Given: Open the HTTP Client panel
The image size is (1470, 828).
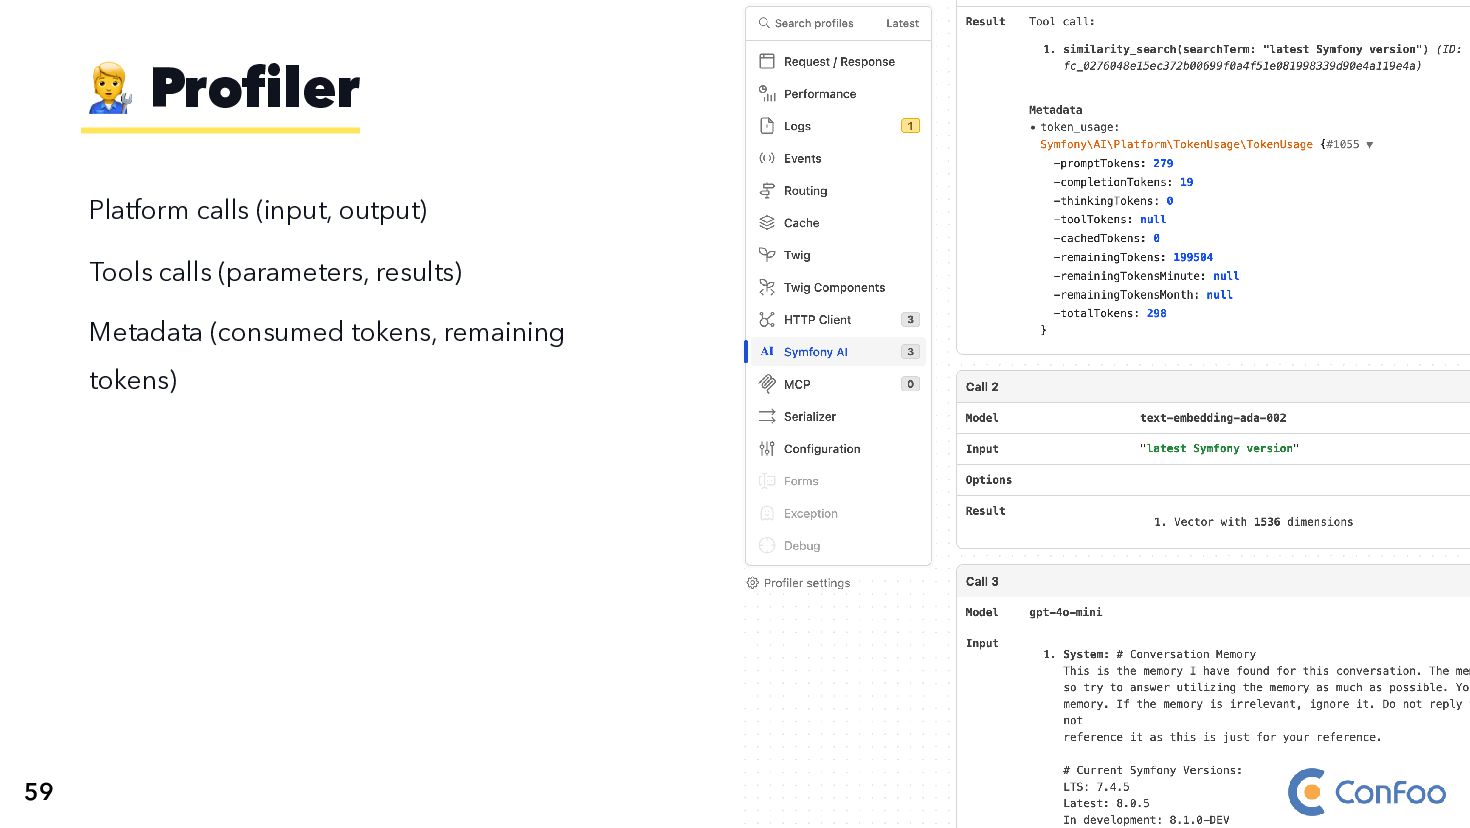Looking at the screenshot, I should pos(838,319).
